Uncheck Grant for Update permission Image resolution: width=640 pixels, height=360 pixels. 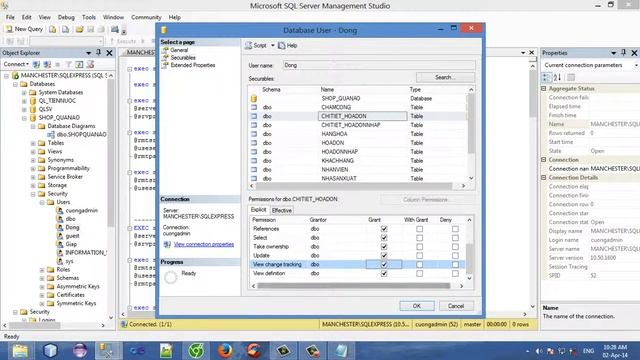click(384, 256)
